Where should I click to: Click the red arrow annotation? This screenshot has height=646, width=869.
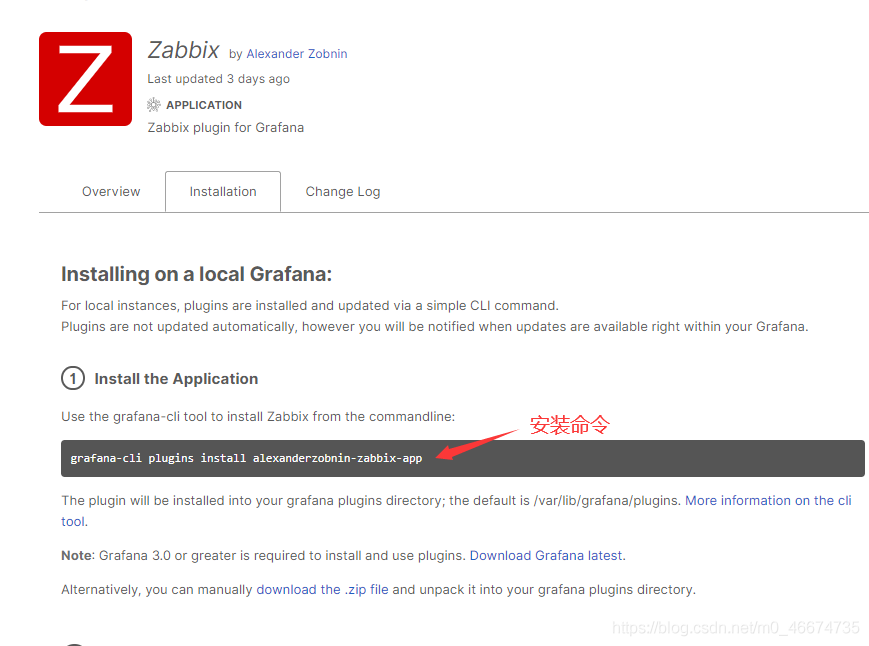click(478, 445)
